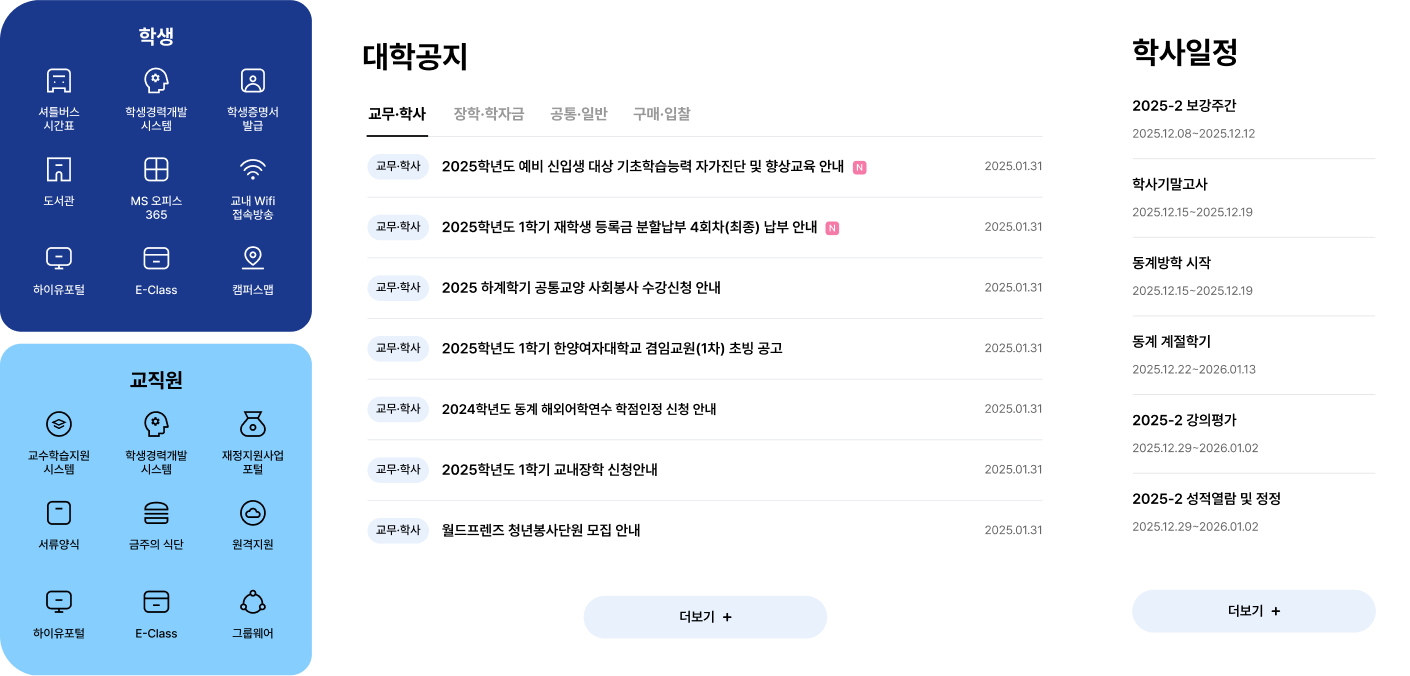Viewport: 1410px width, 676px height.
Task: Launch the 그룹웨어 groupware icon
Action: click(252, 601)
